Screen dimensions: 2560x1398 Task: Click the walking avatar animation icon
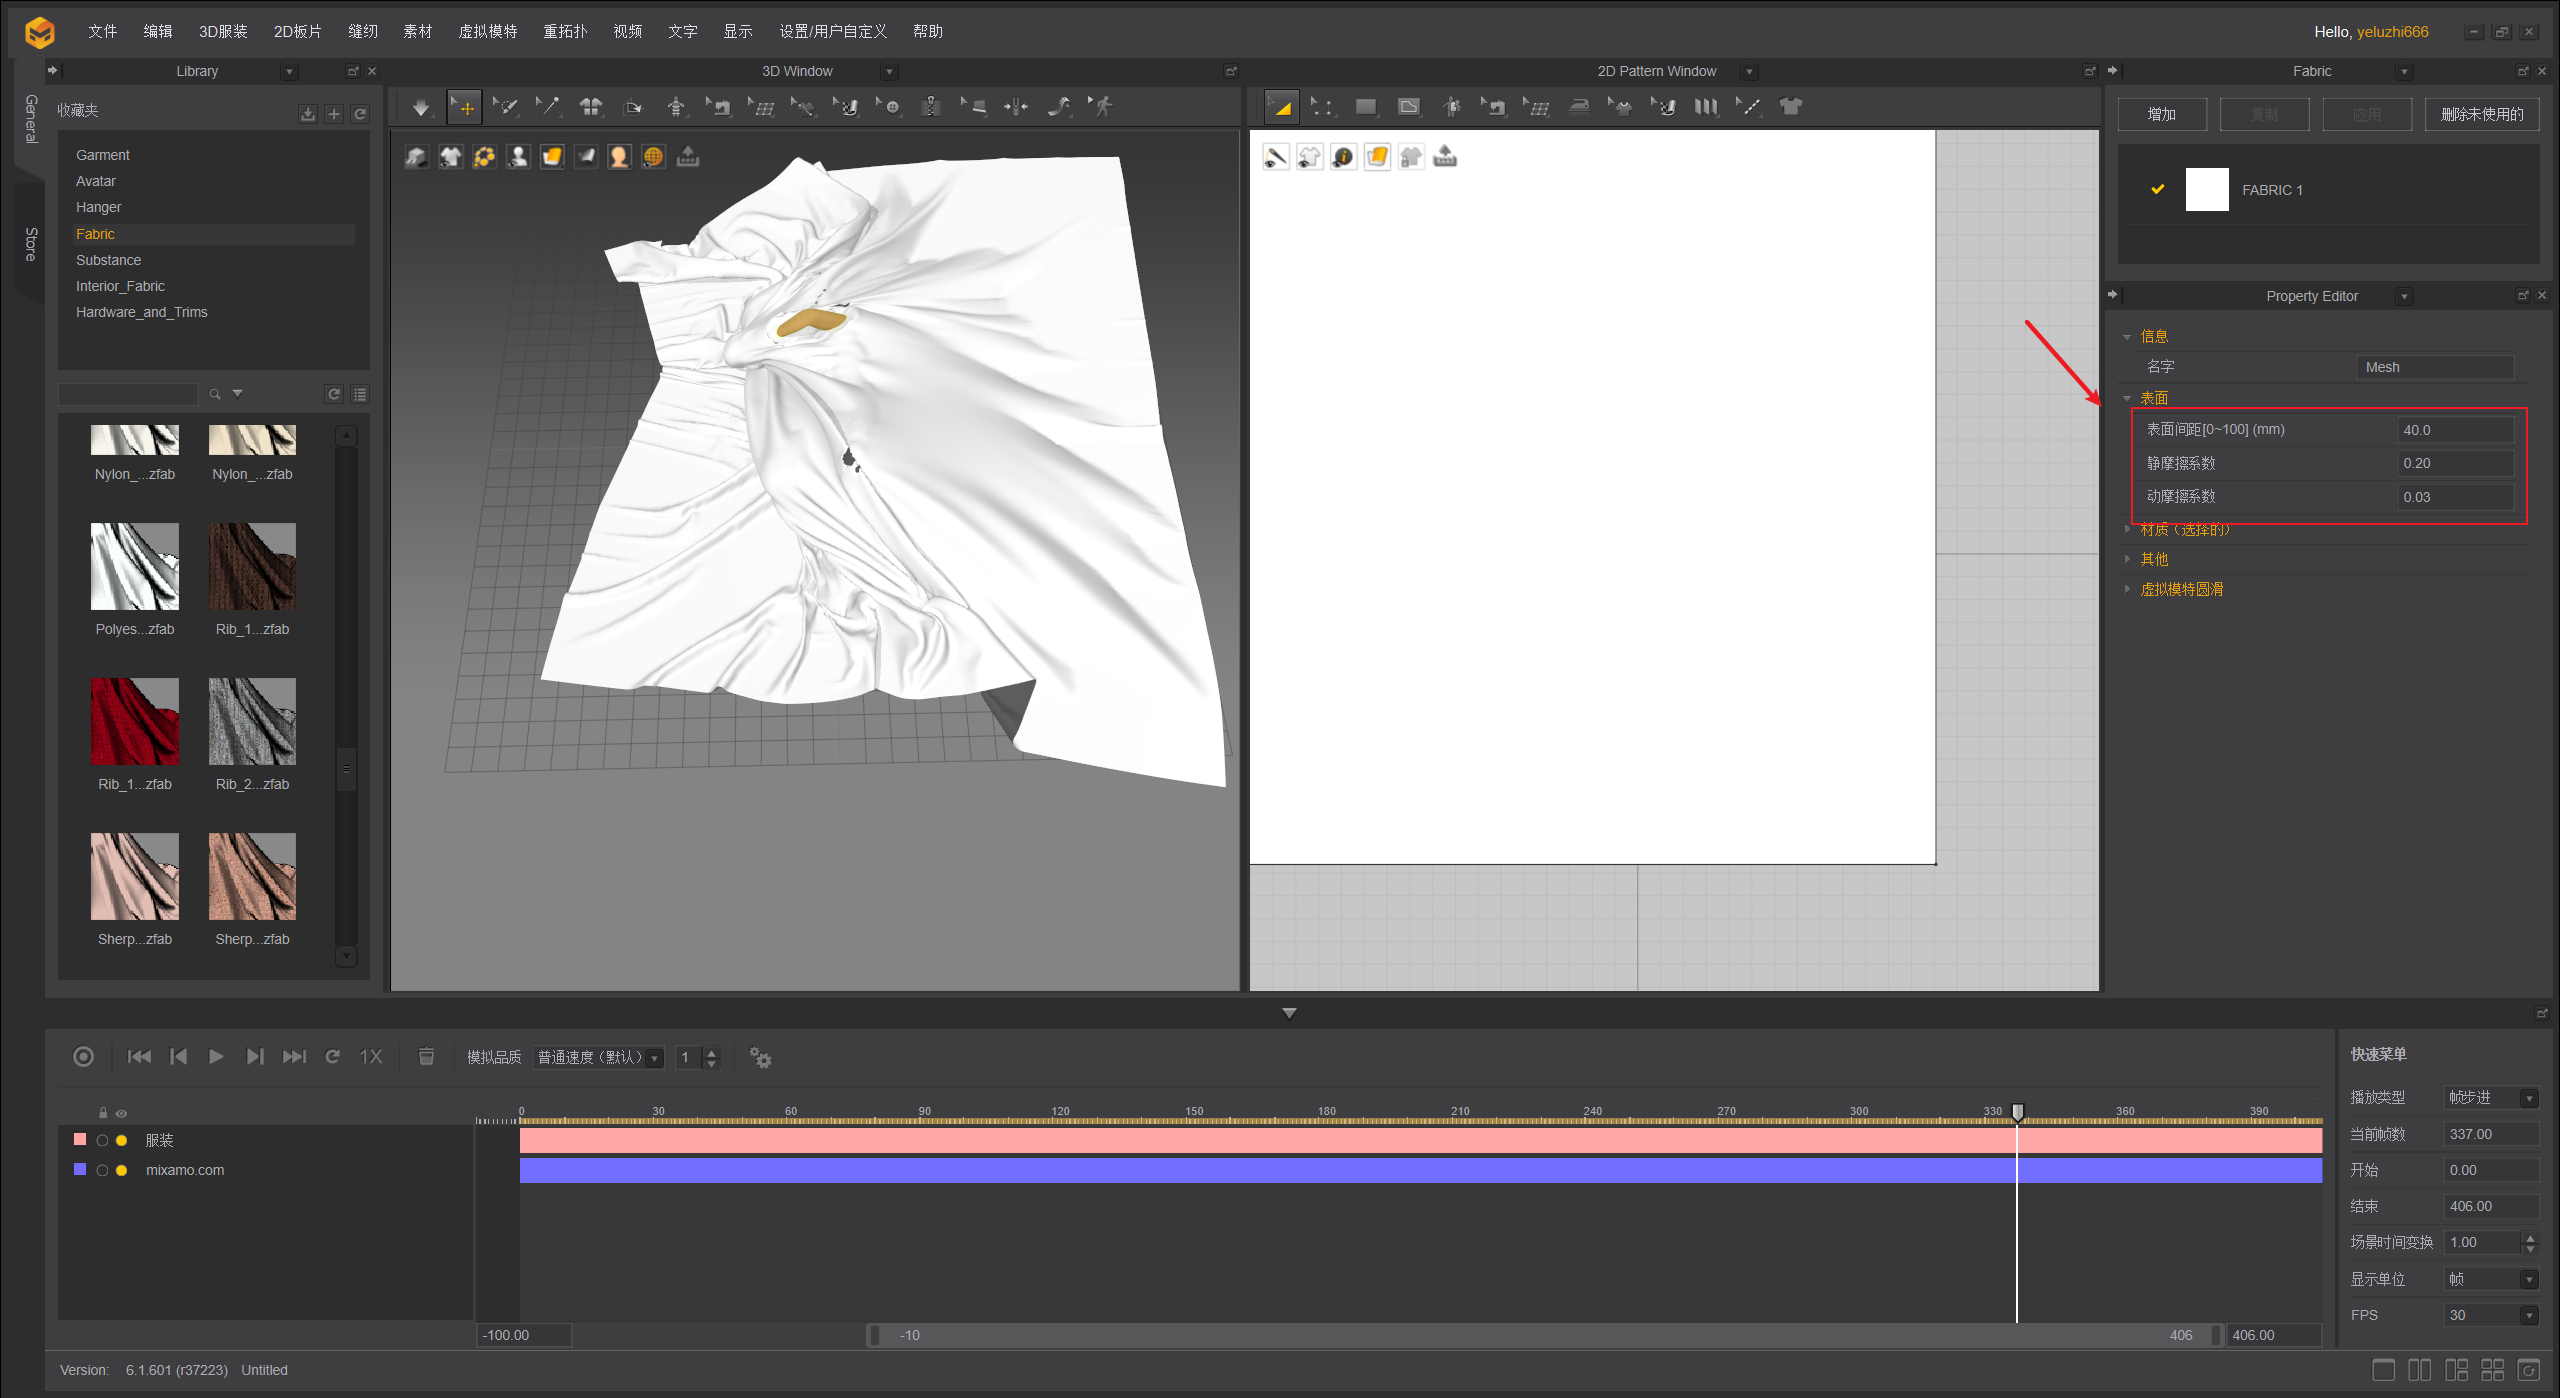click(x=1102, y=107)
